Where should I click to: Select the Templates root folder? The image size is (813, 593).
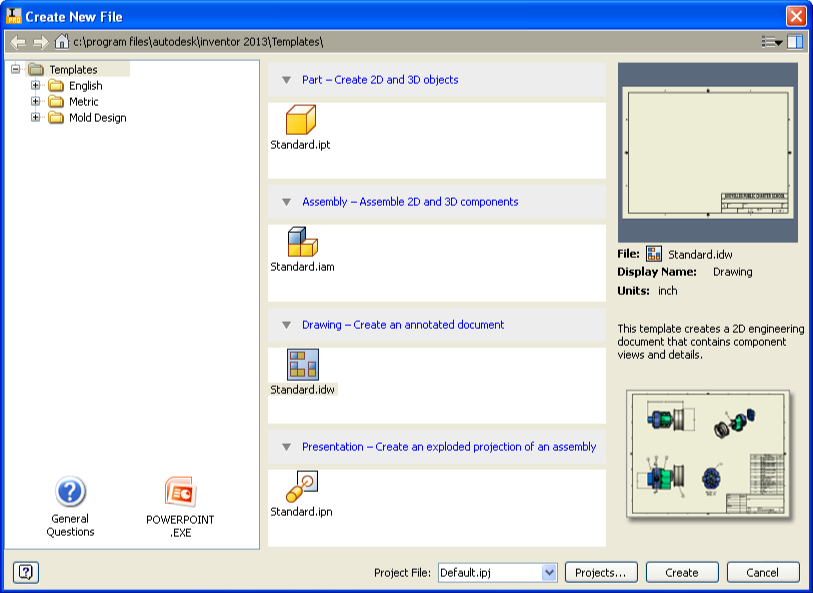pos(73,70)
